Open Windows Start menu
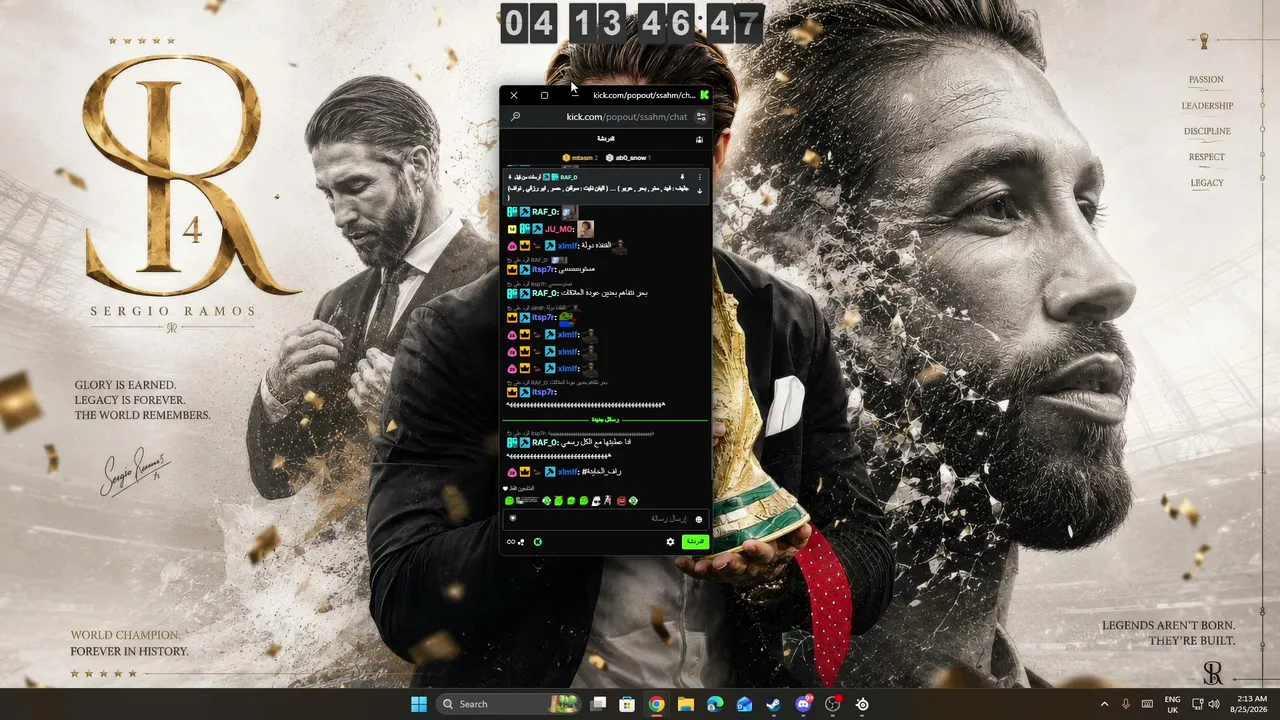1280x720 pixels. [419, 704]
